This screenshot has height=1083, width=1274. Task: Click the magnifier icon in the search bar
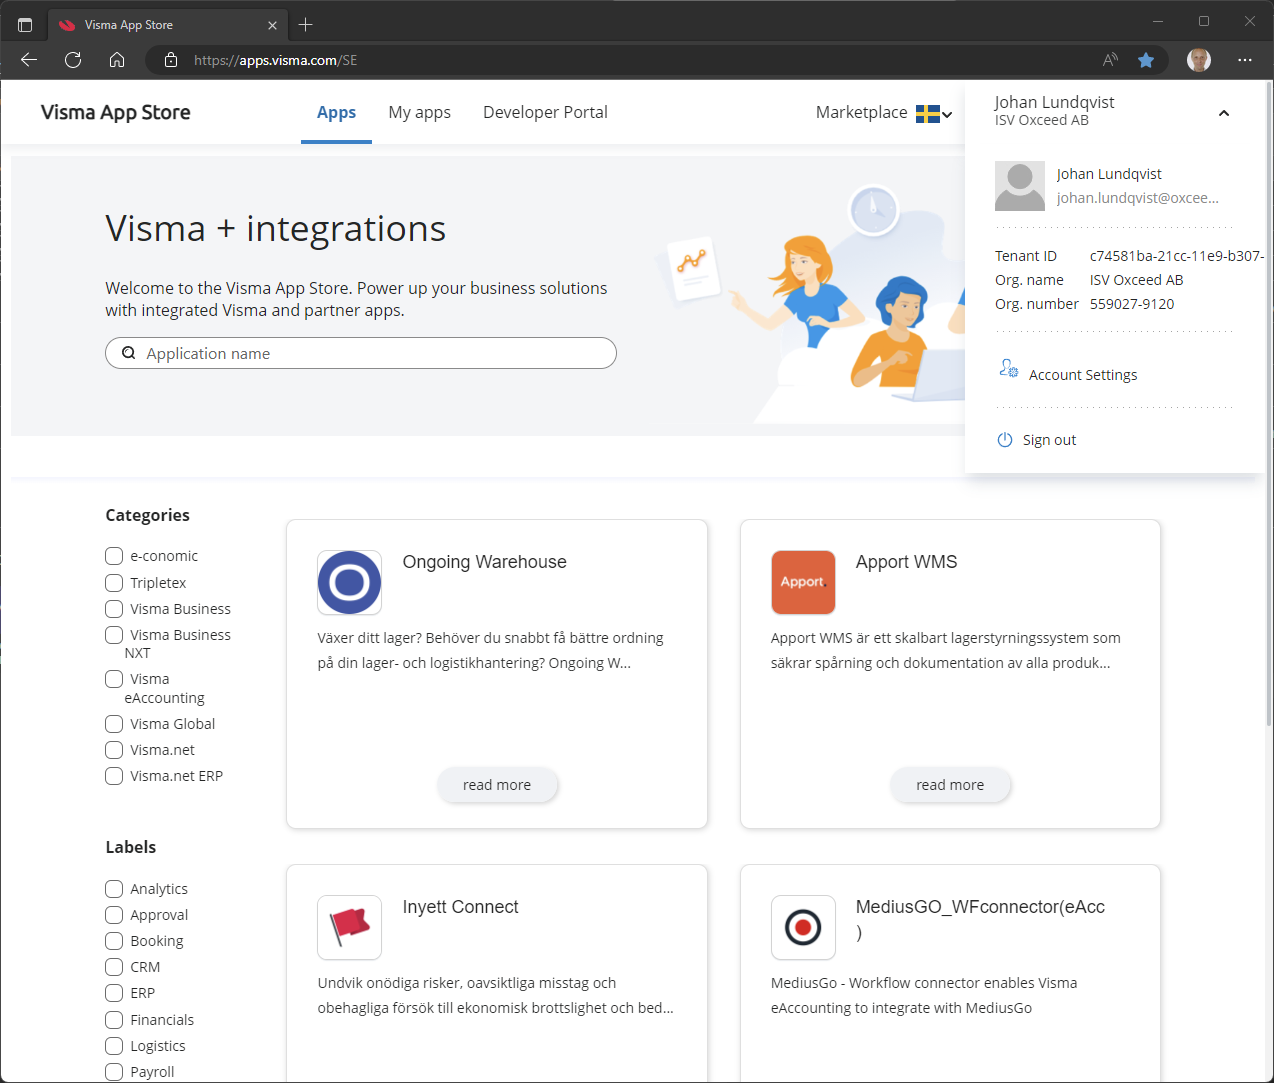pyautogui.click(x=128, y=353)
